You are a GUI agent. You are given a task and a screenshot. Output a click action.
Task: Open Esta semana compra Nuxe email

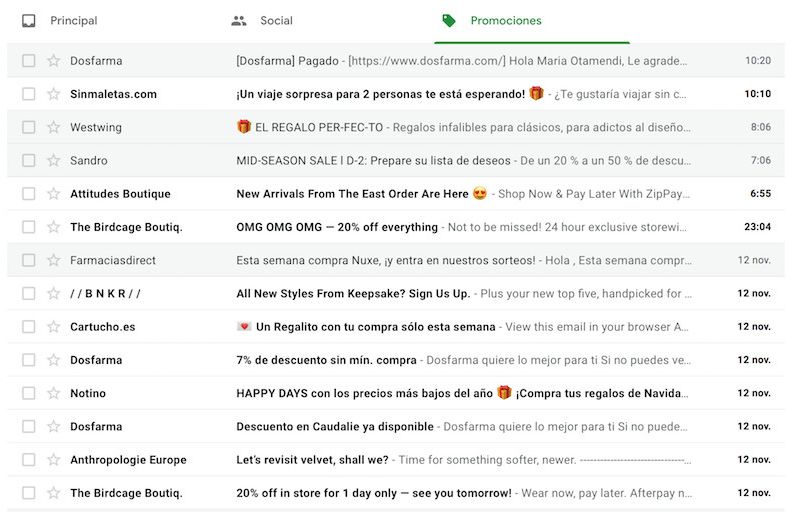click(x=386, y=260)
